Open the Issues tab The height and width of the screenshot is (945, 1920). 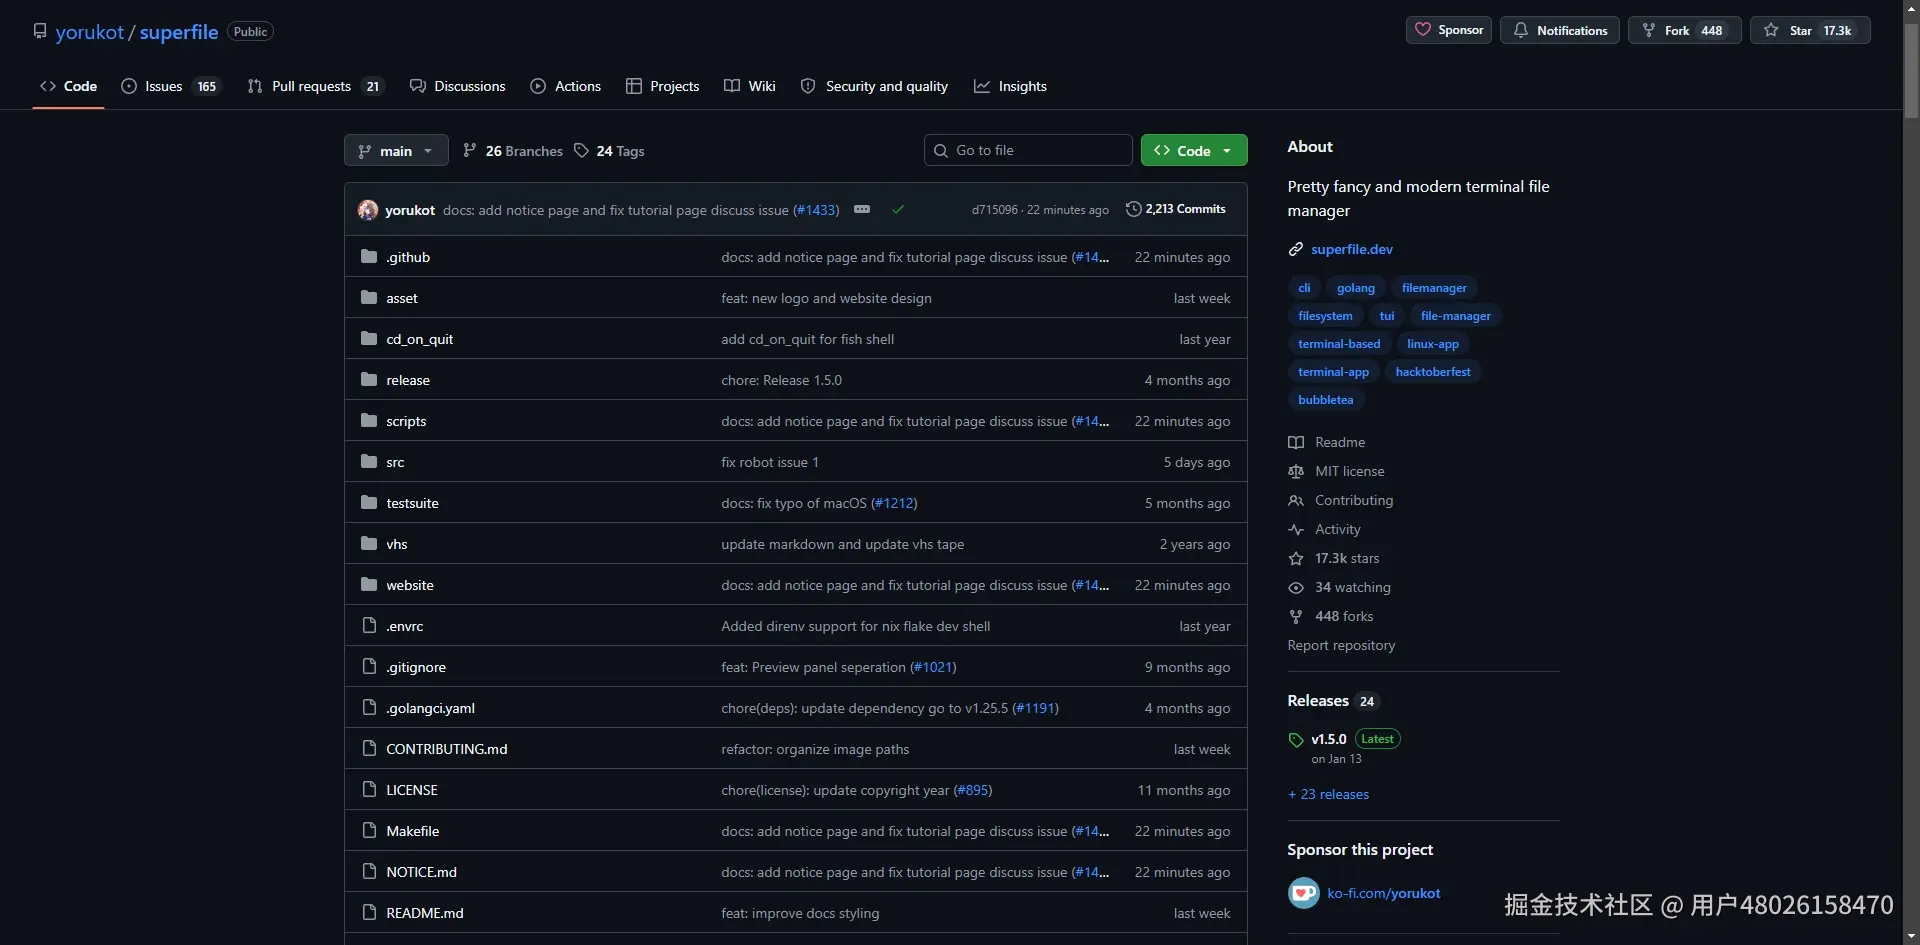(170, 86)
